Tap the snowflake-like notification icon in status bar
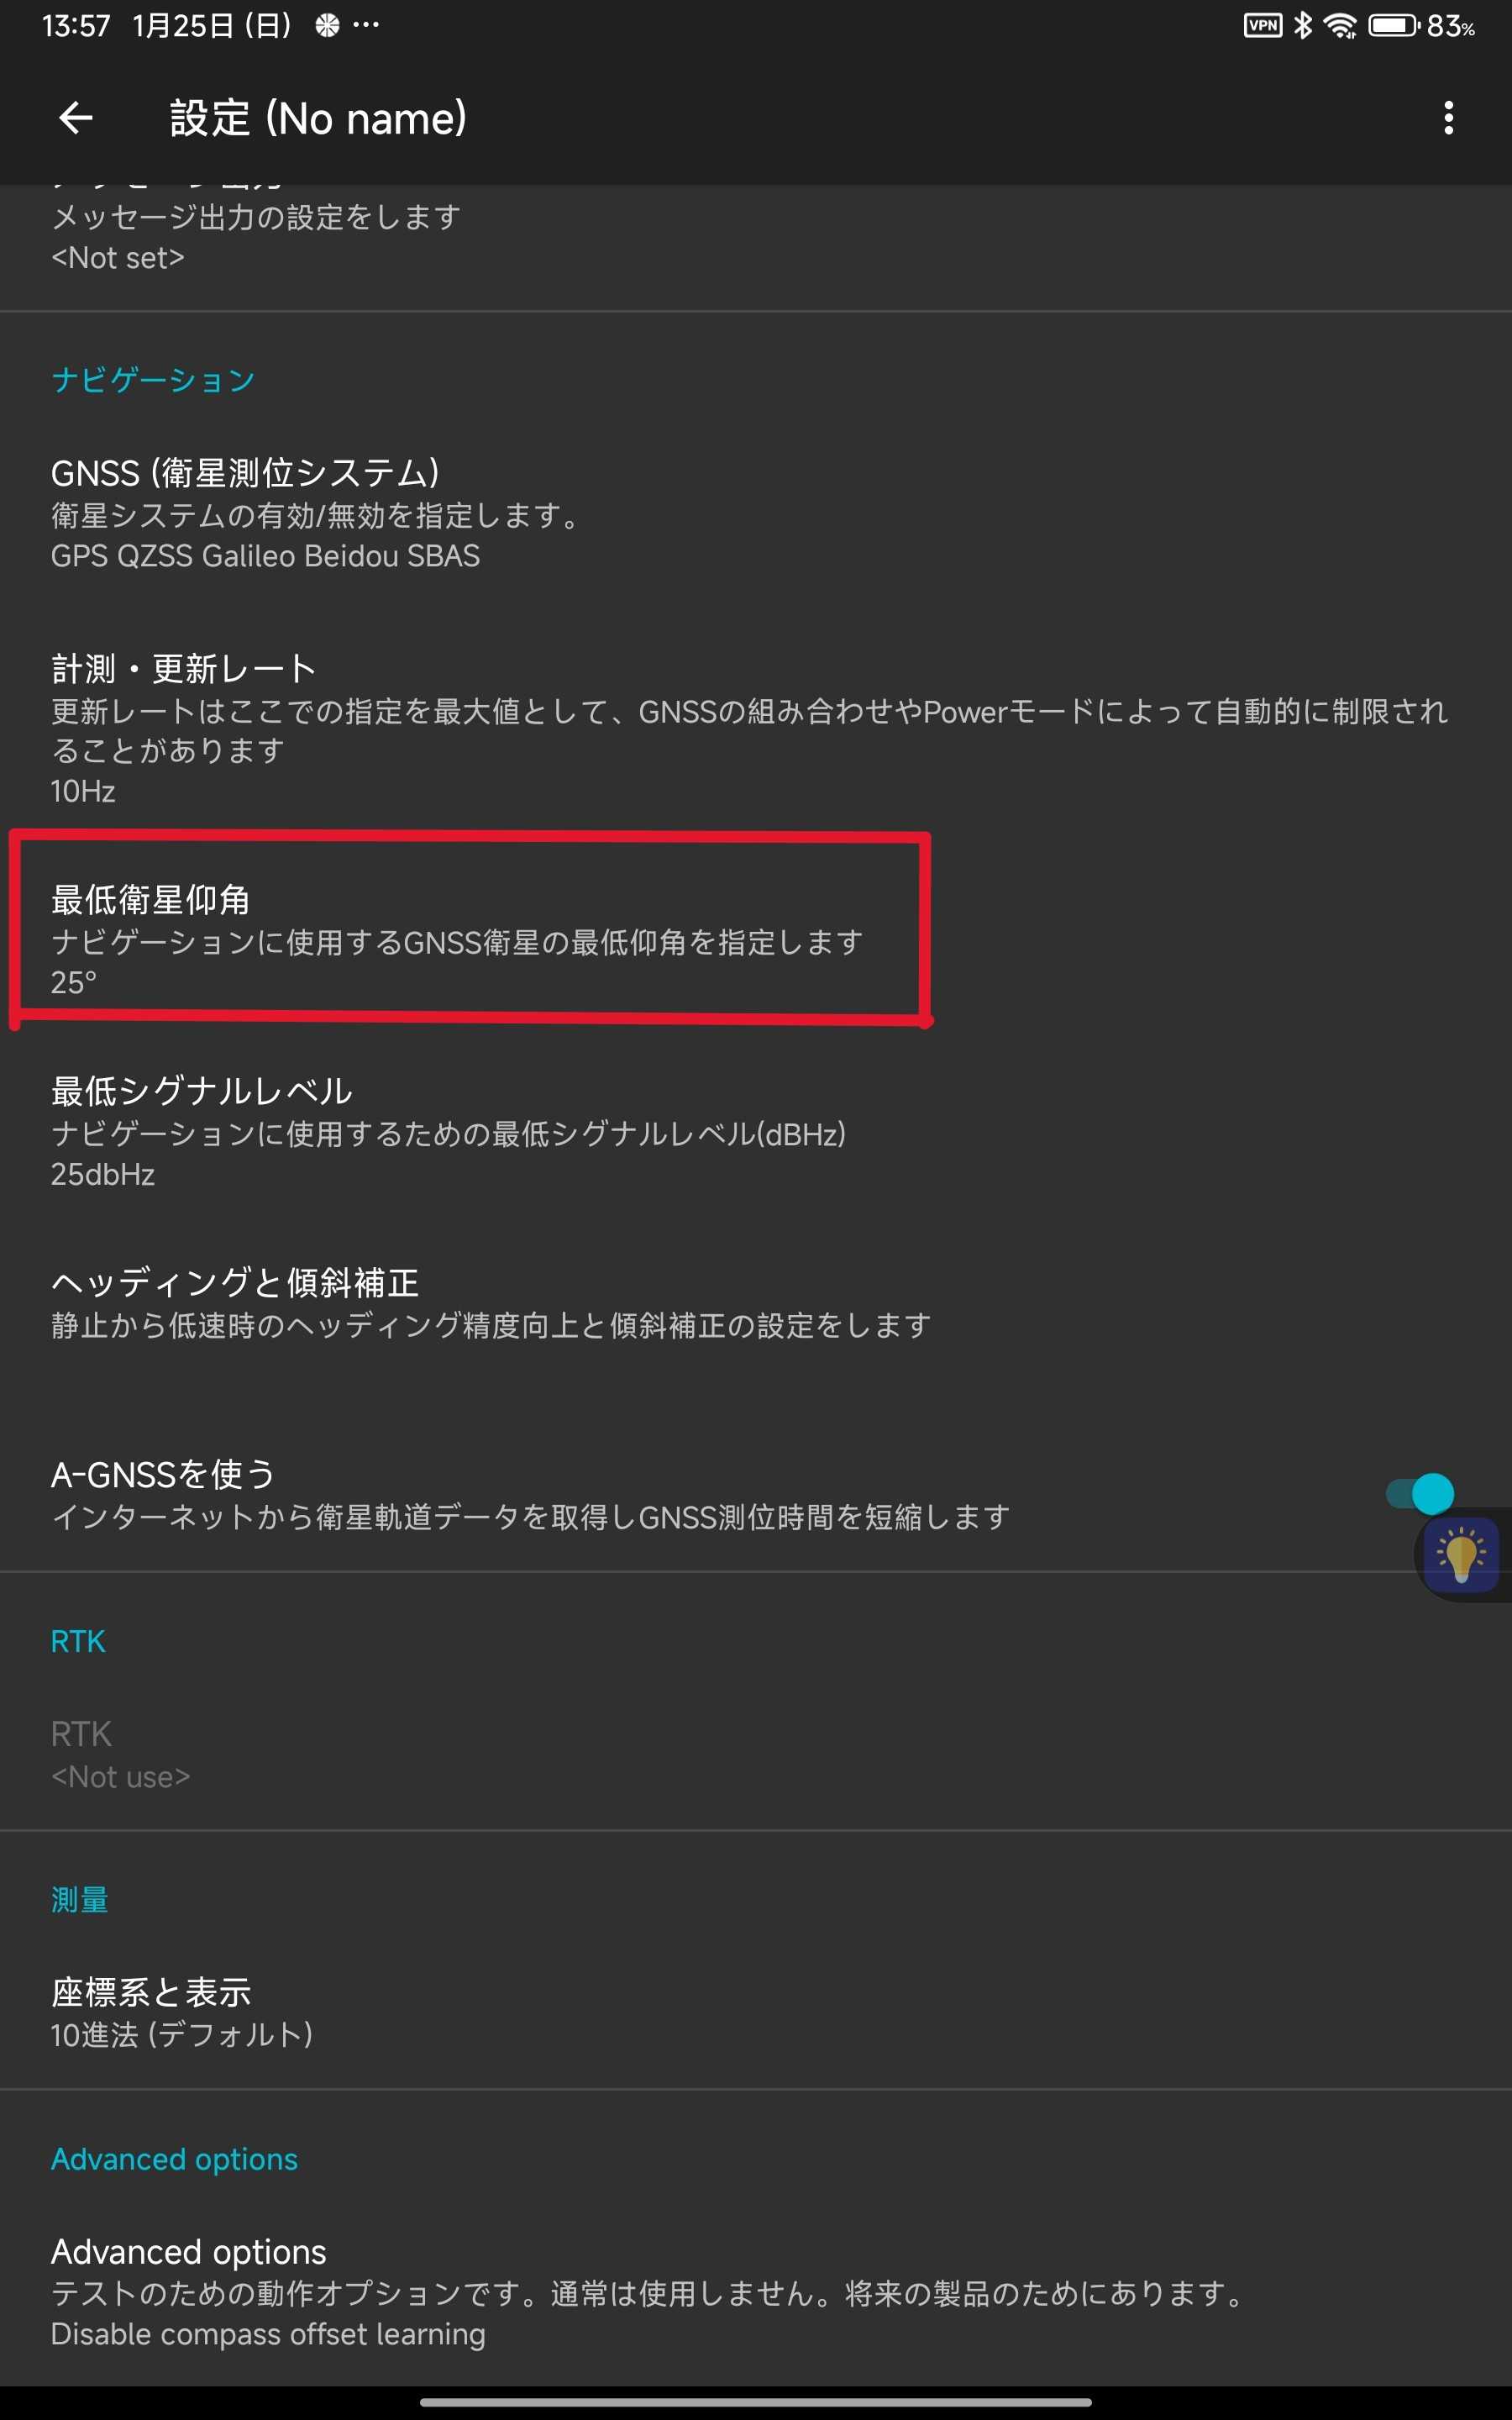Screen dimensions: 1512x2420 [x=327, y=25]
